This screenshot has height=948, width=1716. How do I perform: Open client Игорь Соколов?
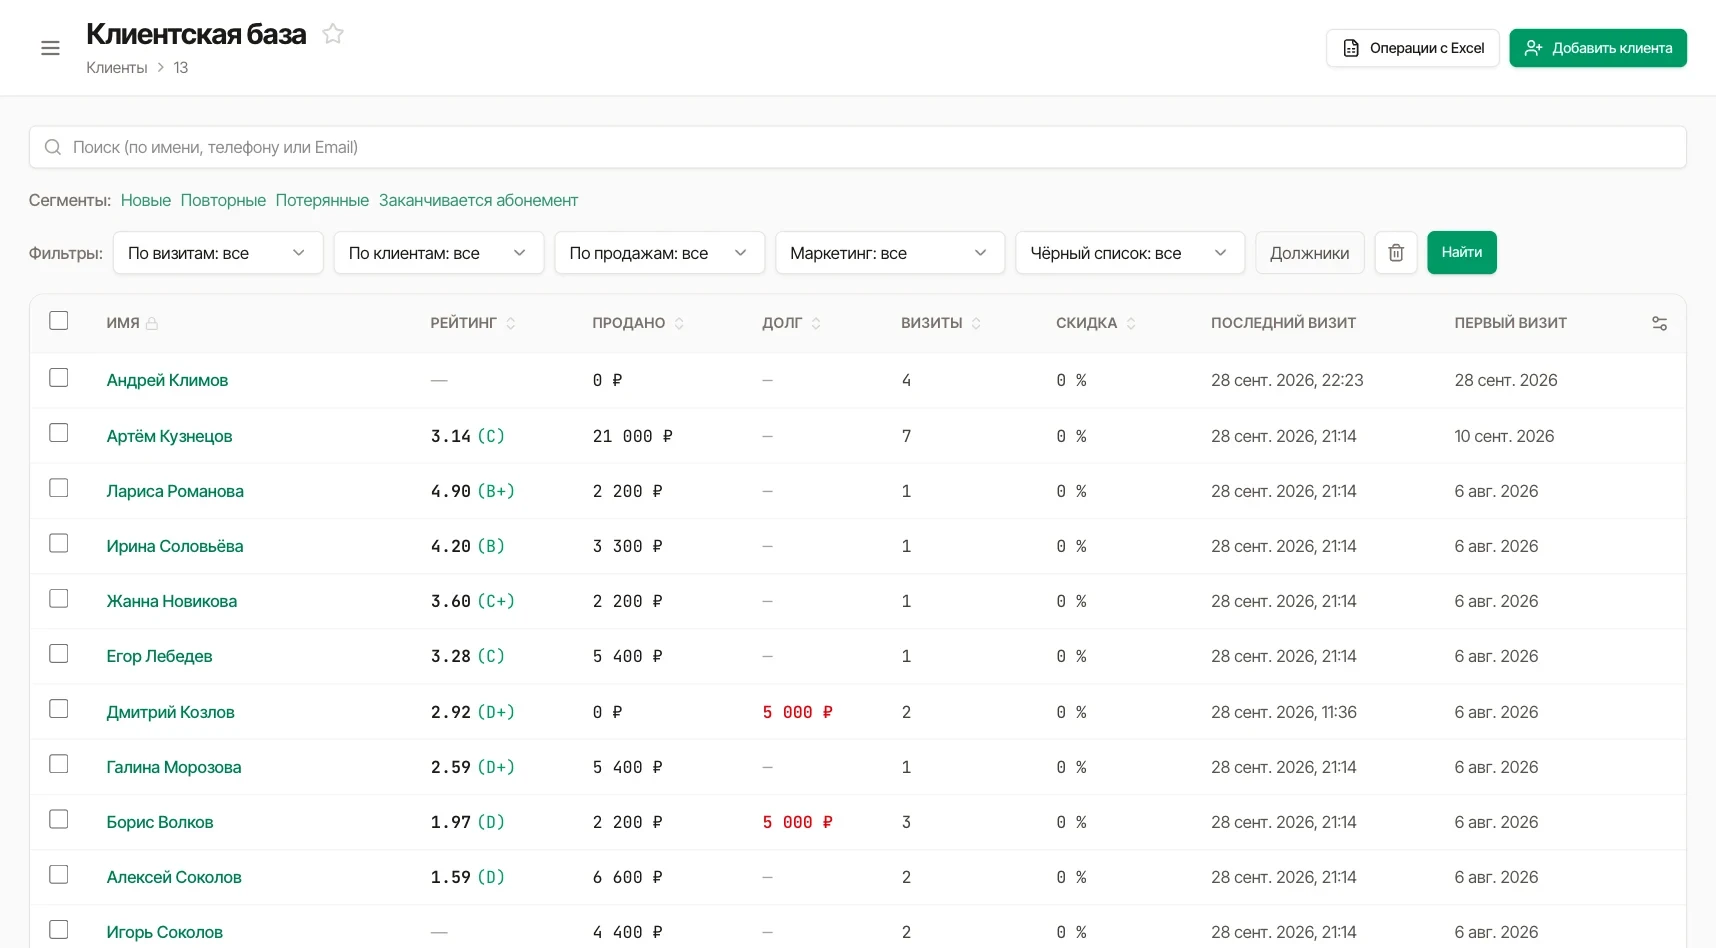[x=165, y=932]
